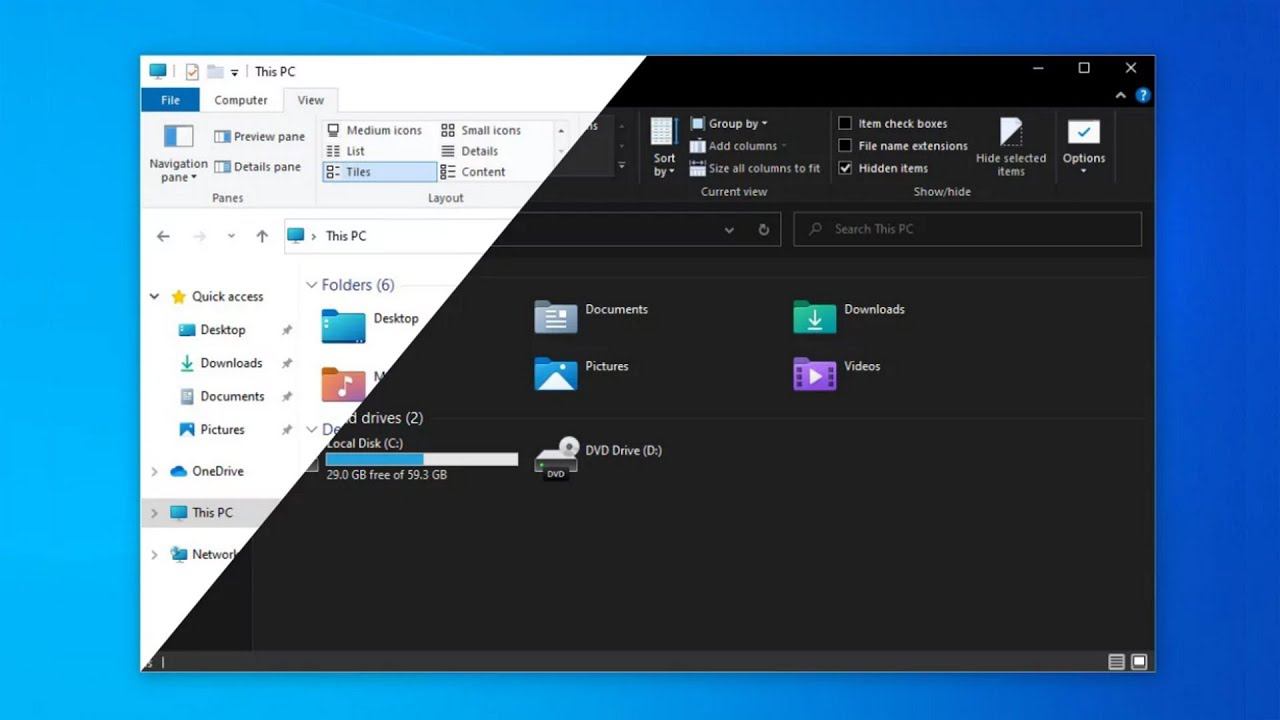Screen dimensions: 1280x720
Task: Switch to the View tab
Action: tap(311, 100)
